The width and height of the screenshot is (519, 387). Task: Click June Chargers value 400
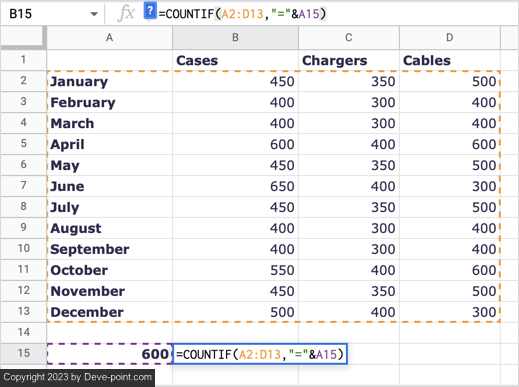click(349, 186)
